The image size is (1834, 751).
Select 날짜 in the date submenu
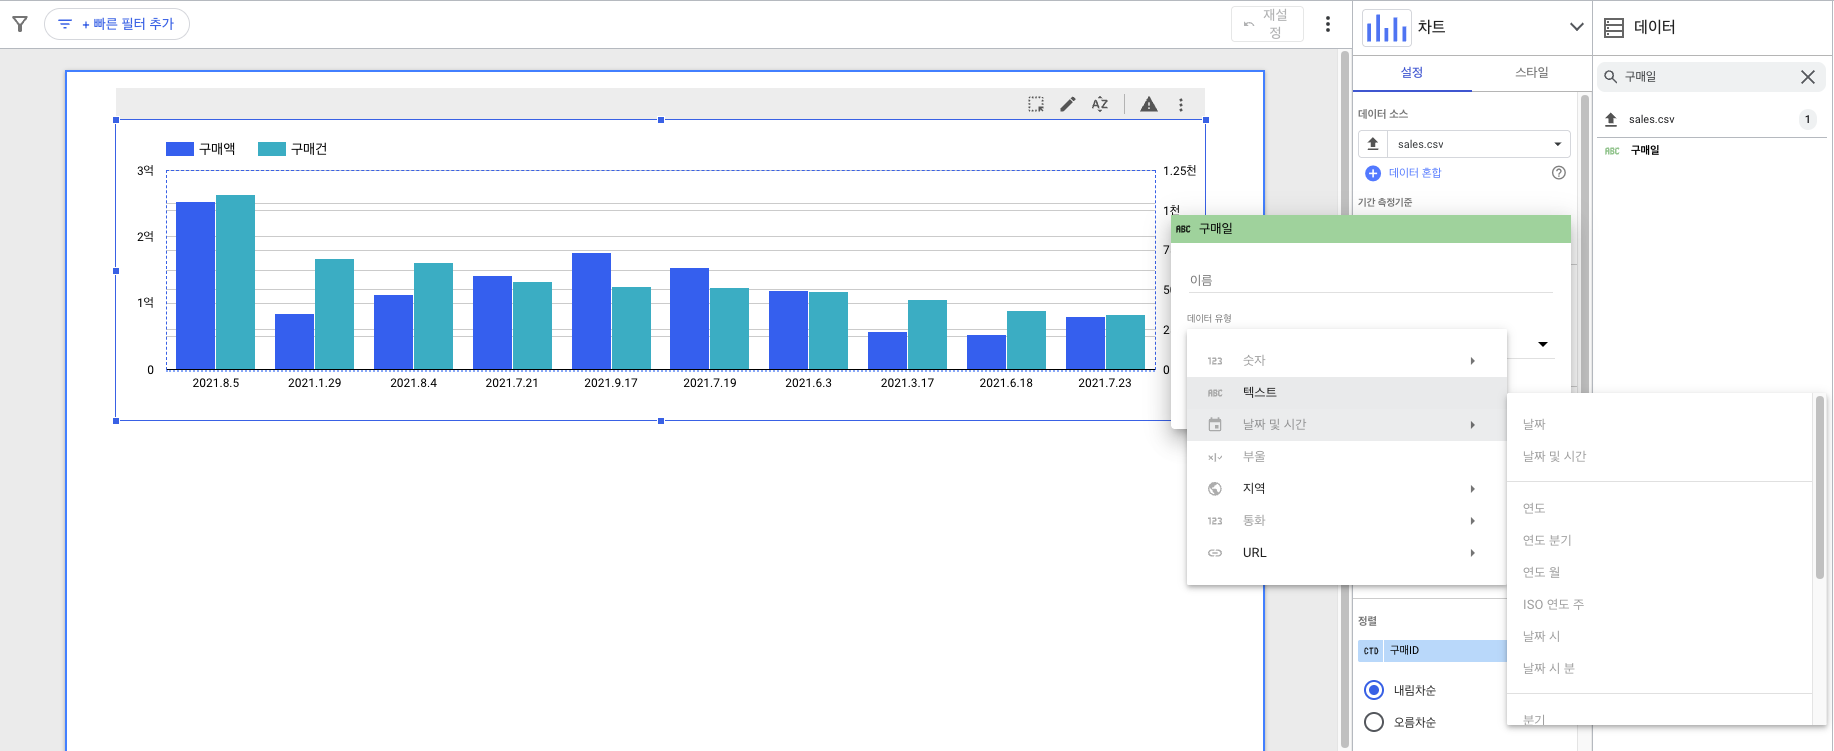coord(1660,425)
